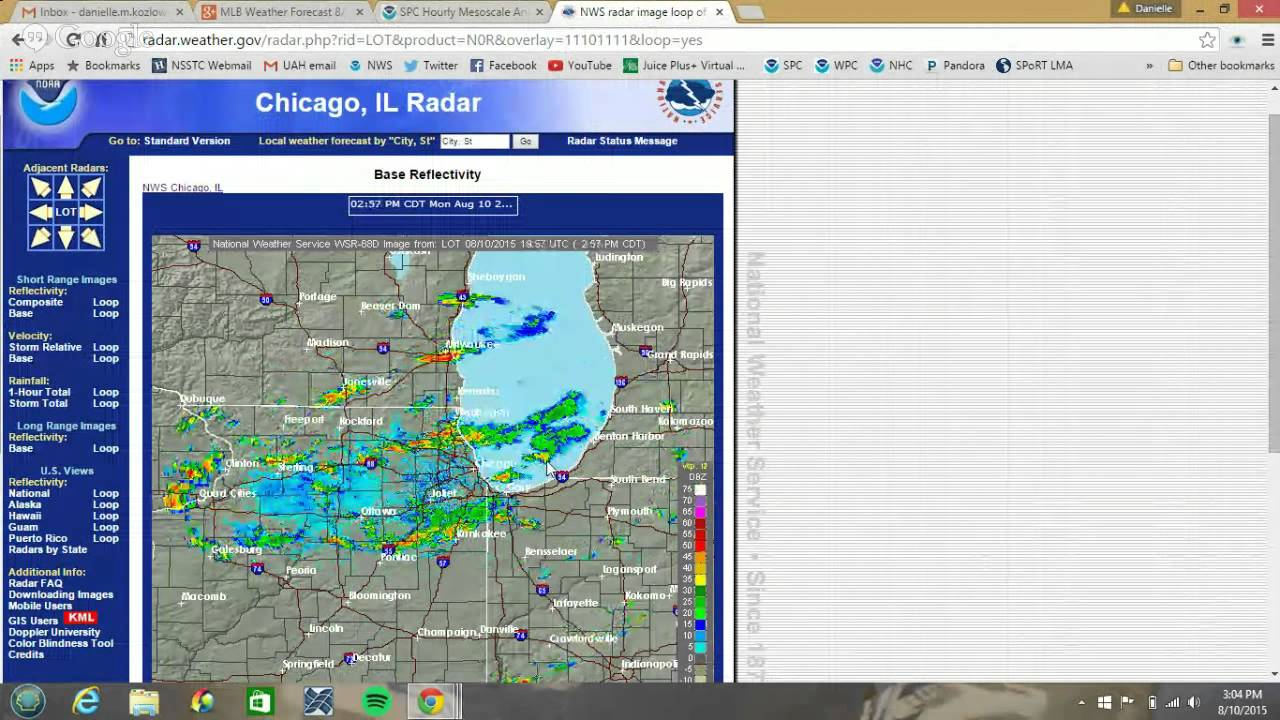This screenshot has width=1280, height=720.
Task: Open the Loop link beside Composite
Action: coord(106,302)
